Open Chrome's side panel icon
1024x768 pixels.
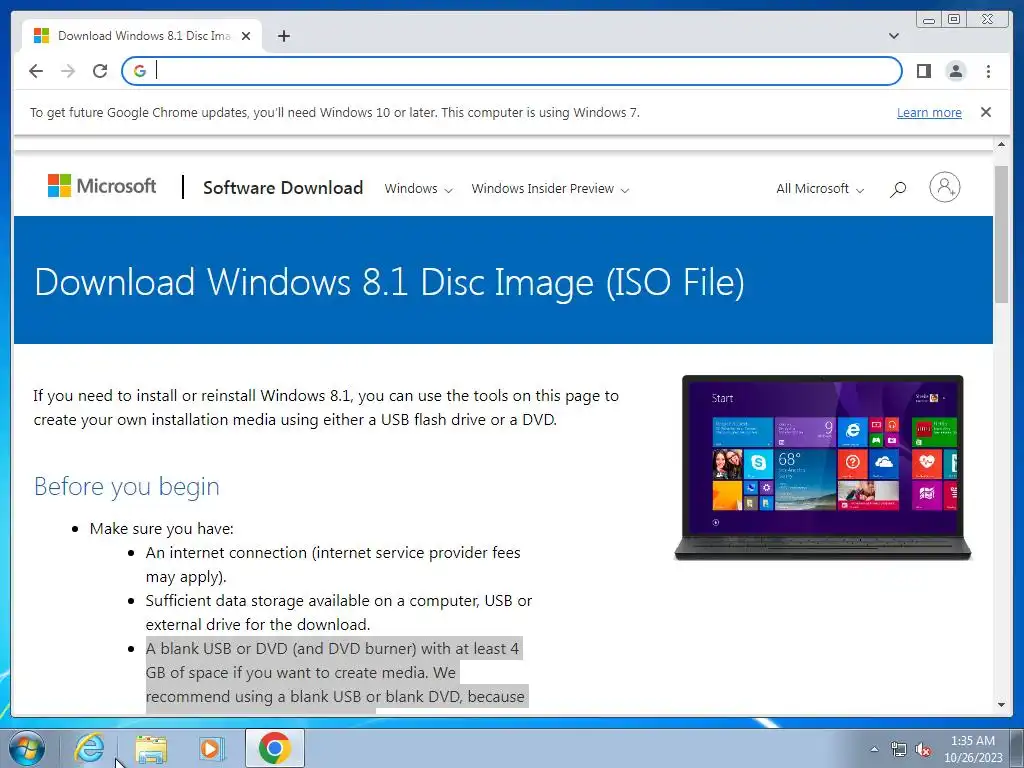point(923,71)
